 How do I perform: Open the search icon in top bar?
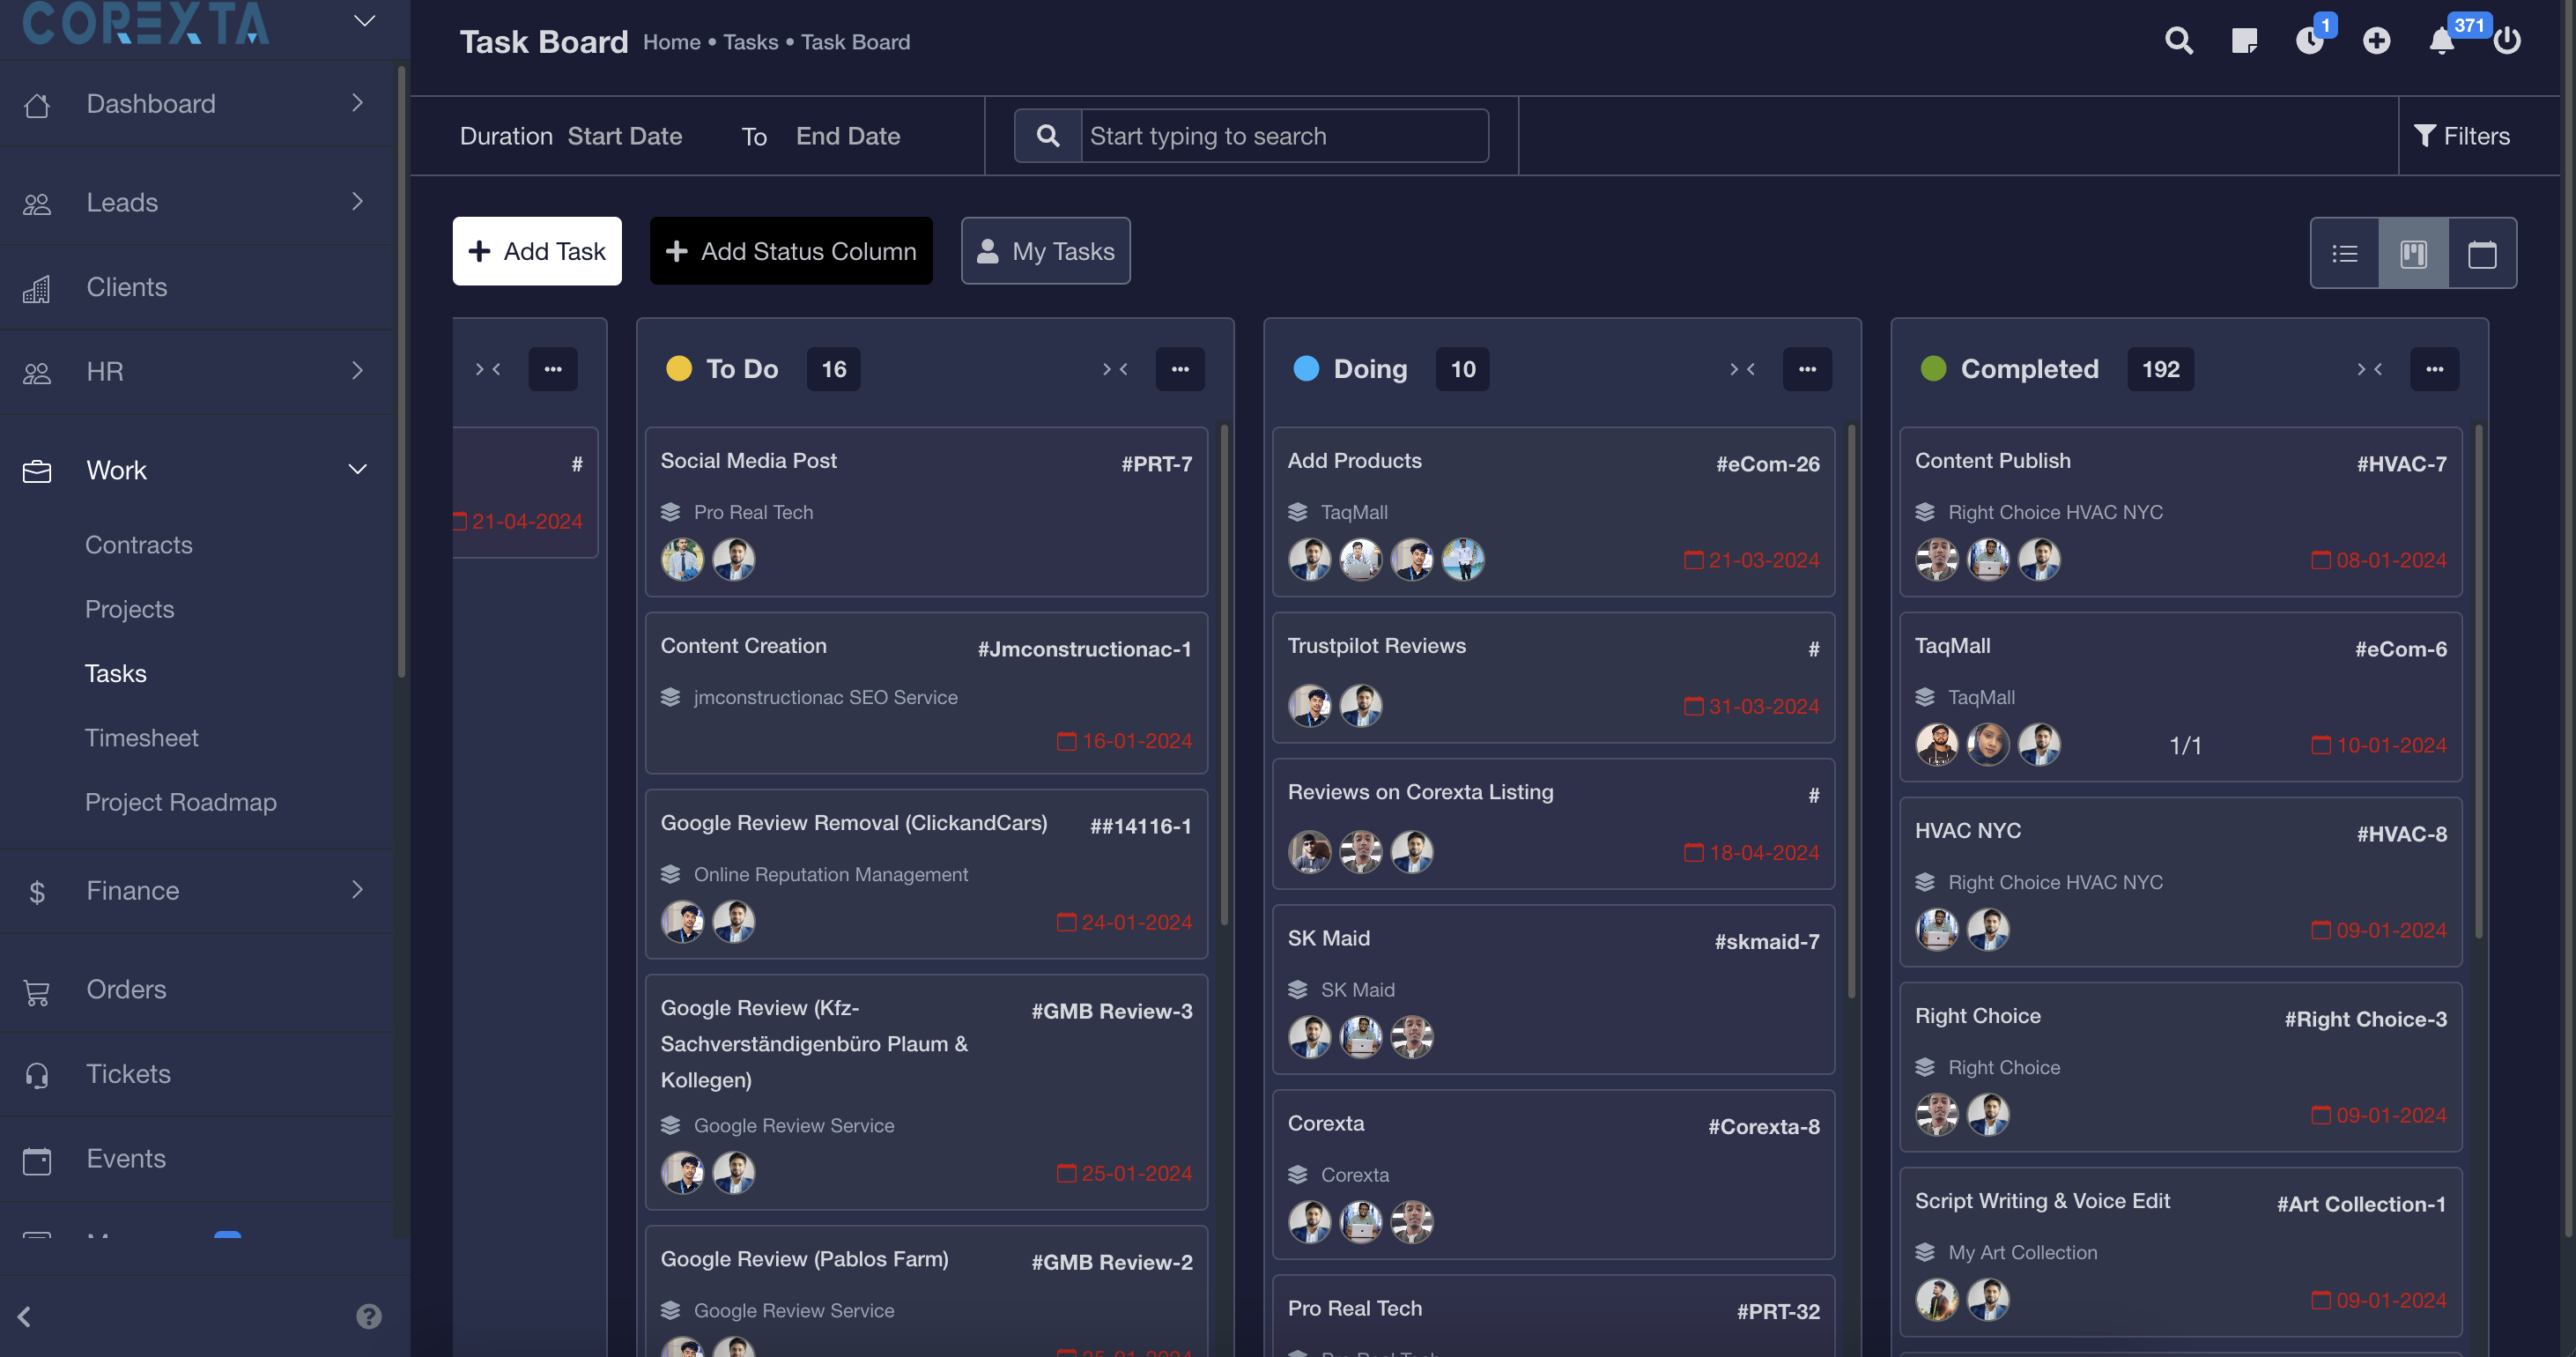pyautogui.click(x=2178, y=41)
